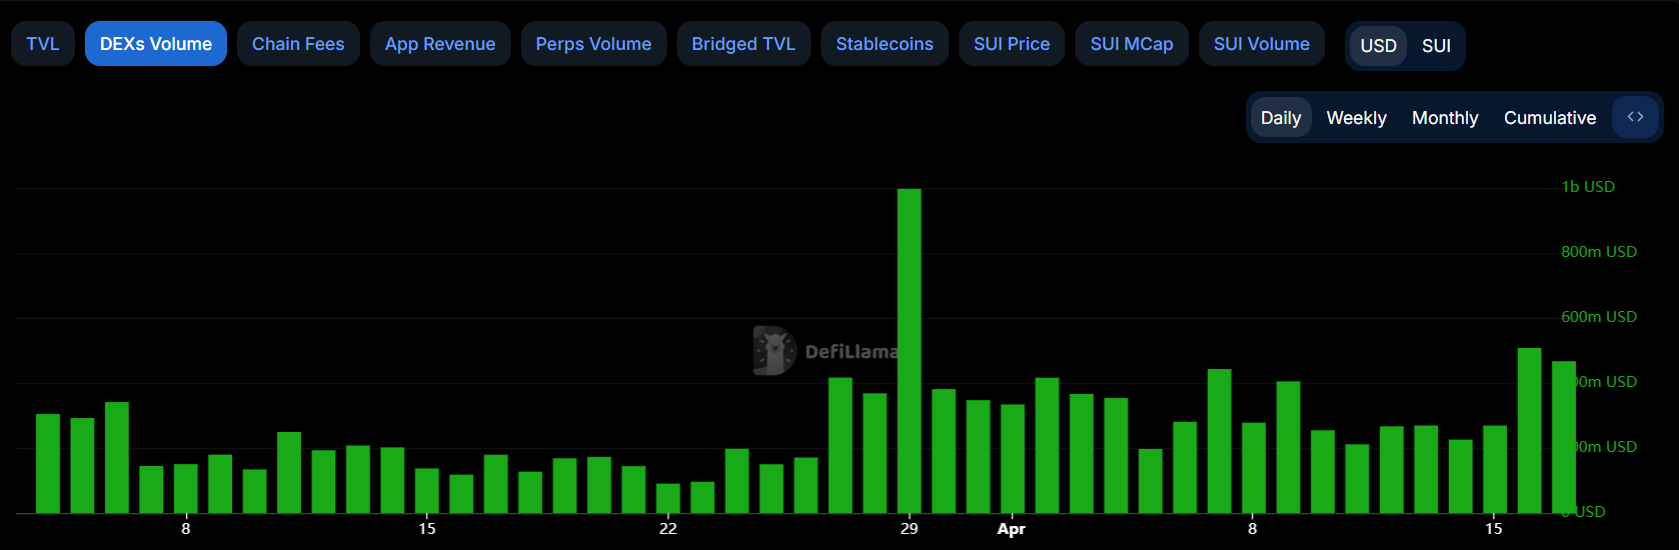Switch to Monthly interval view

pos(1444,118)
